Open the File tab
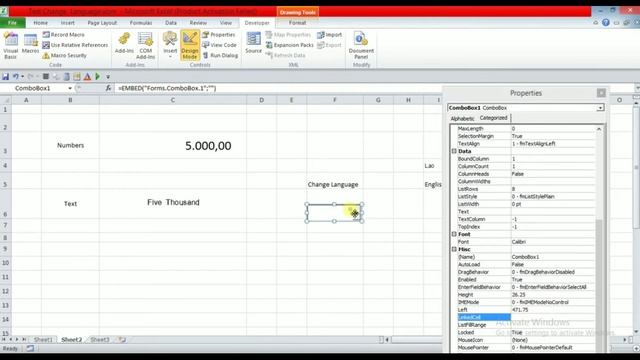 (x=13, y=23)
